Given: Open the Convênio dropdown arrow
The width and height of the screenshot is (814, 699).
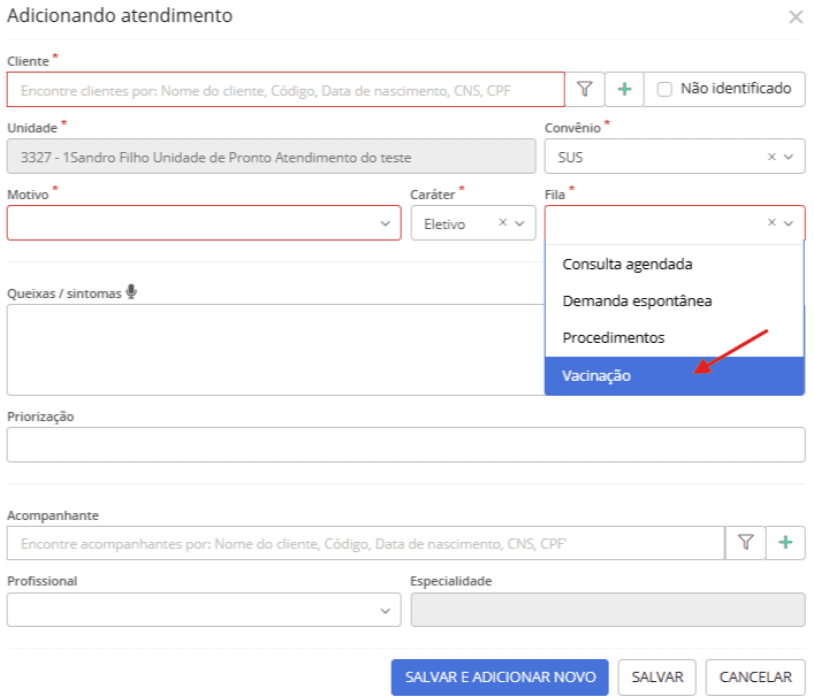Looking at the screenshot, I should (789, 157).
